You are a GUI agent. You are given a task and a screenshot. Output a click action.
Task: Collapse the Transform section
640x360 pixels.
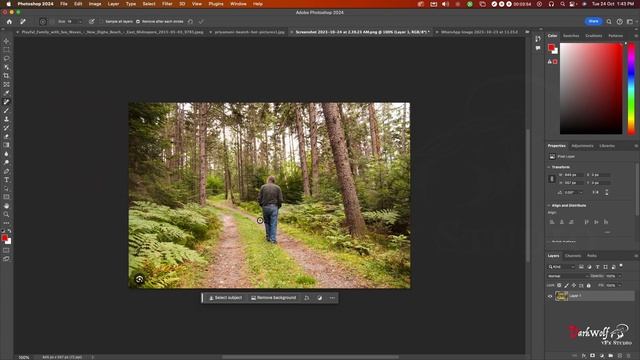click(x=549, y=167)
